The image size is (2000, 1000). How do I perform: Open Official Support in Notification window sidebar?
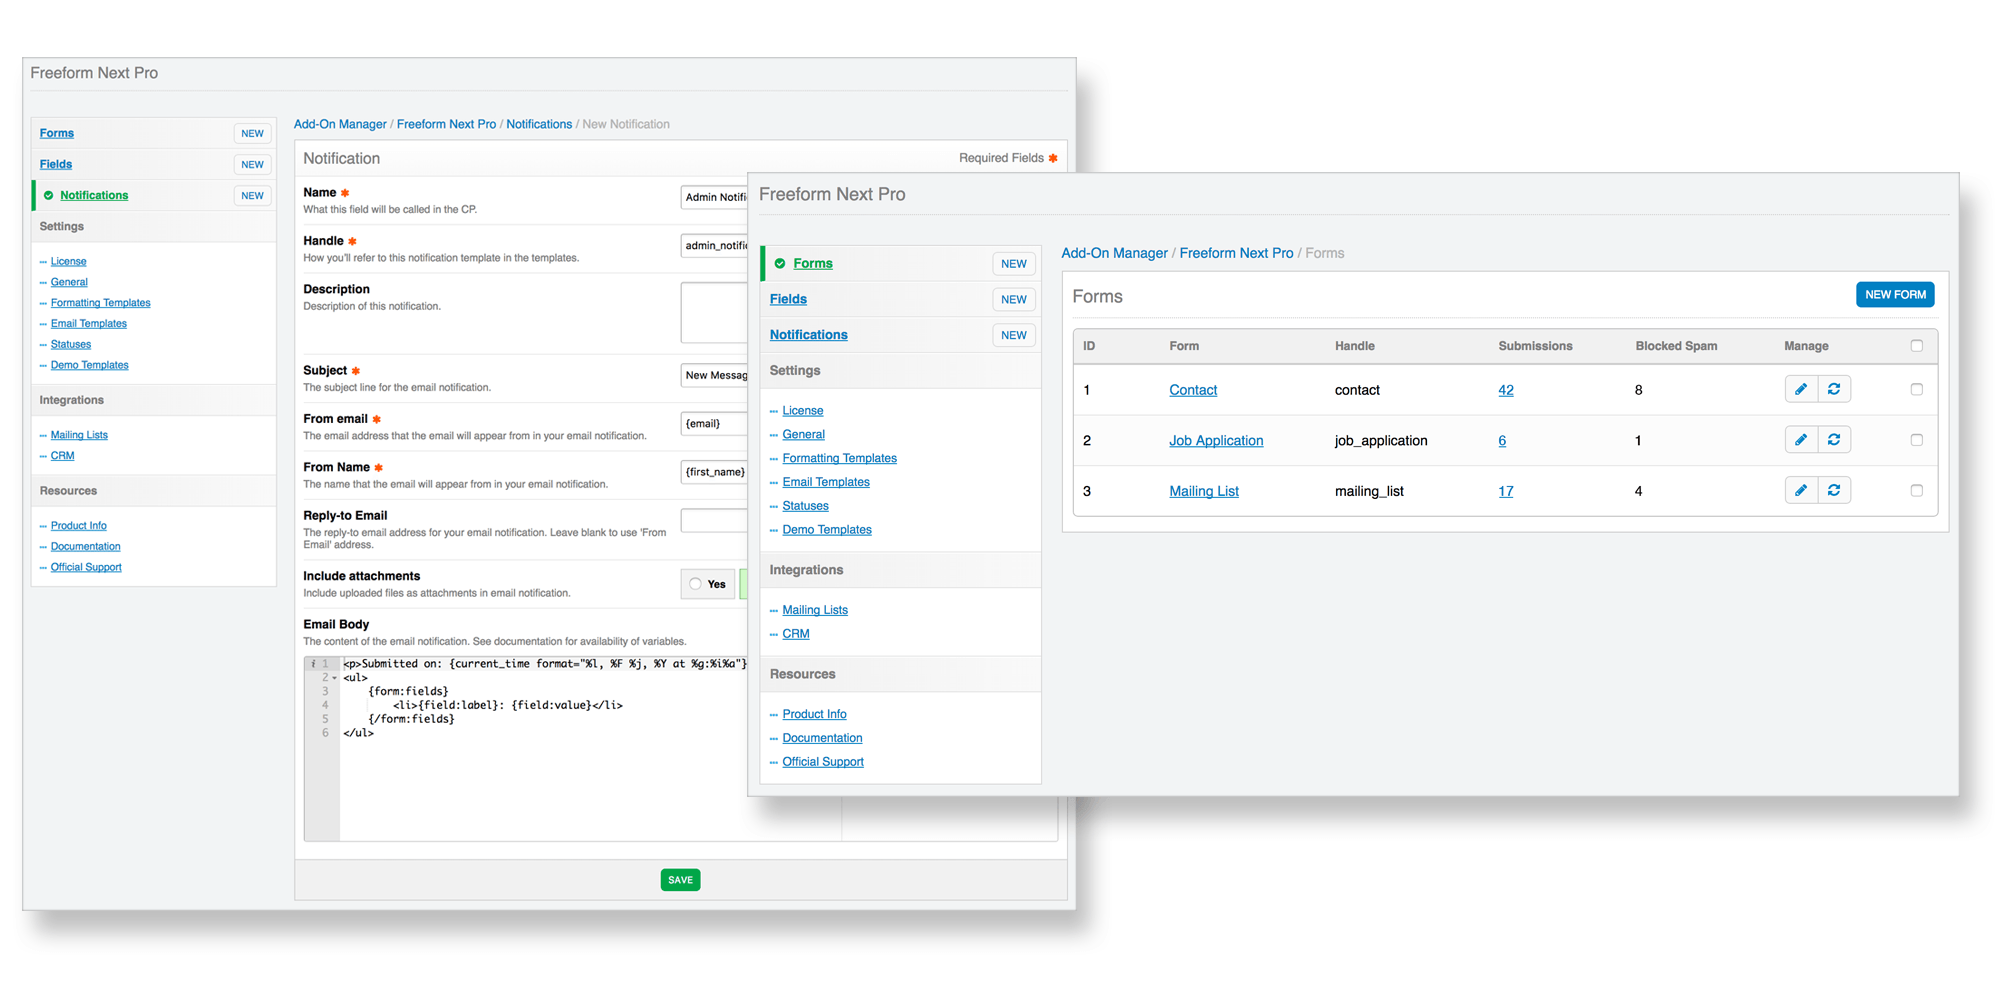[86, 567]
